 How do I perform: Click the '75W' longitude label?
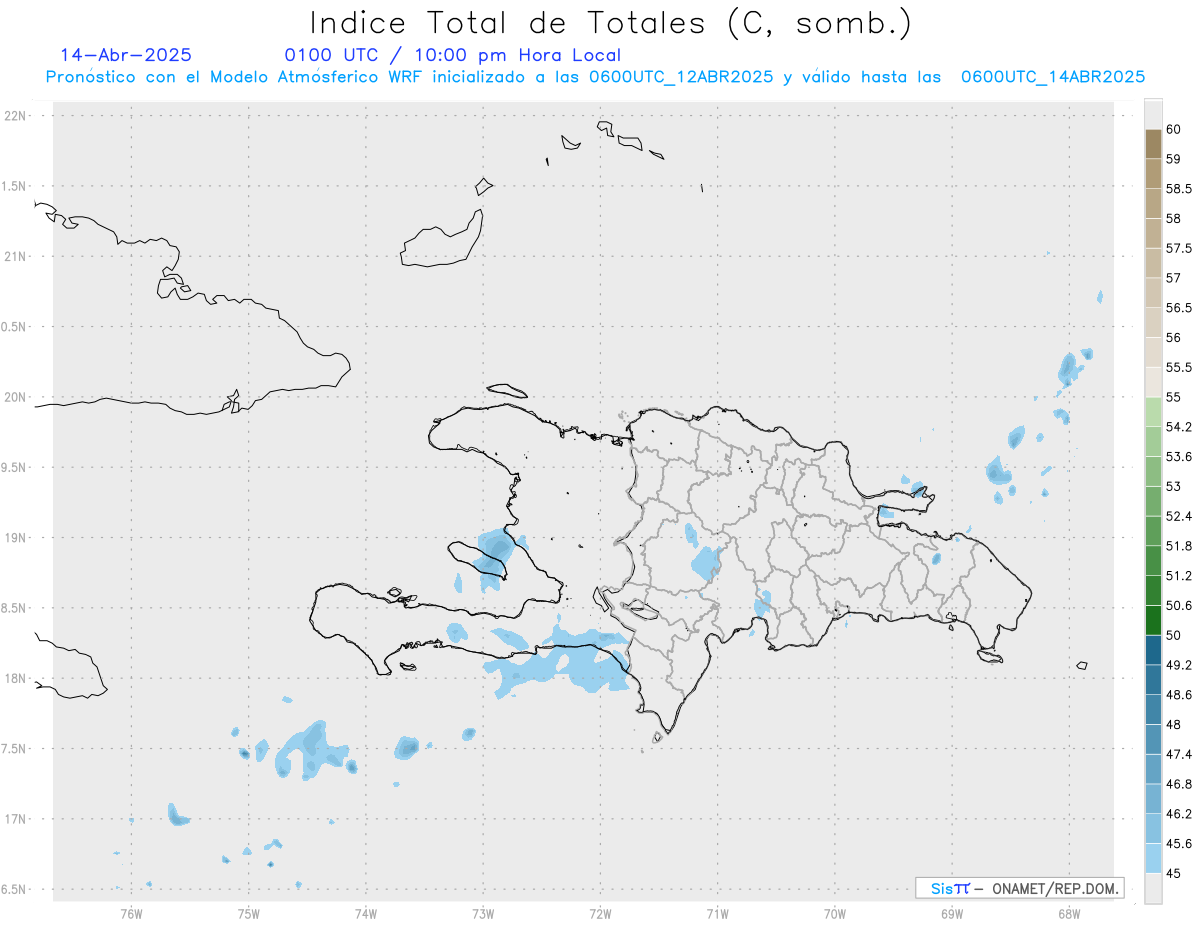249,913
